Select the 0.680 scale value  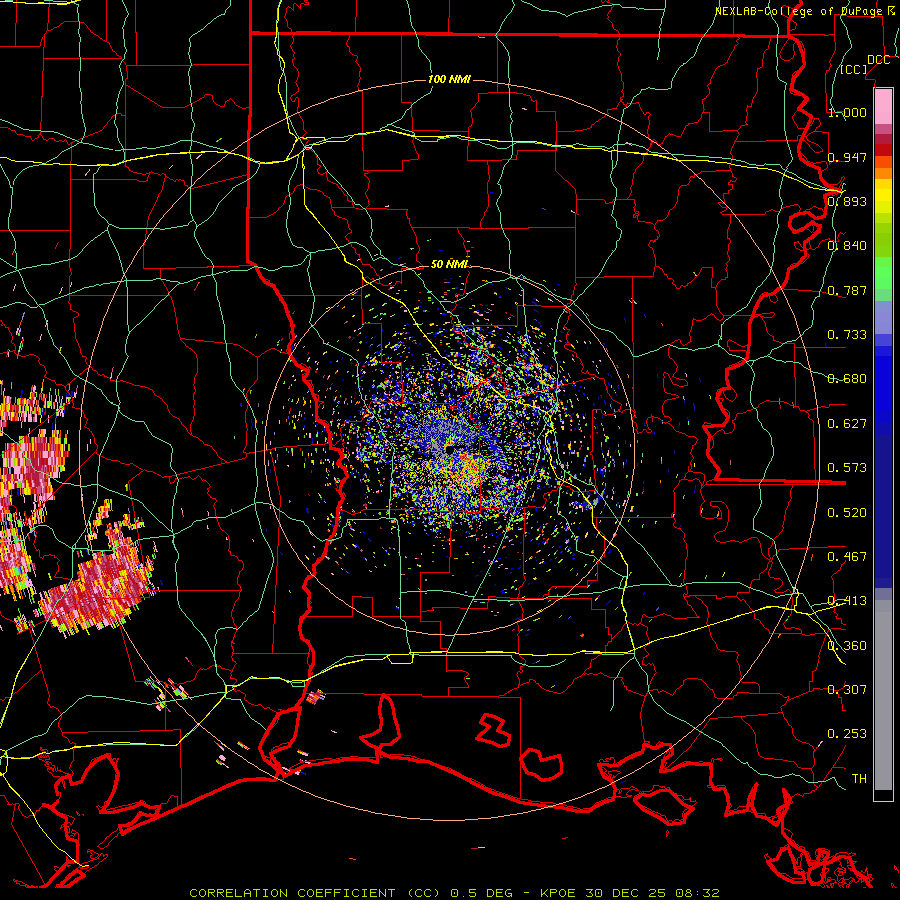pyautogui.click(x=847, y=379)
